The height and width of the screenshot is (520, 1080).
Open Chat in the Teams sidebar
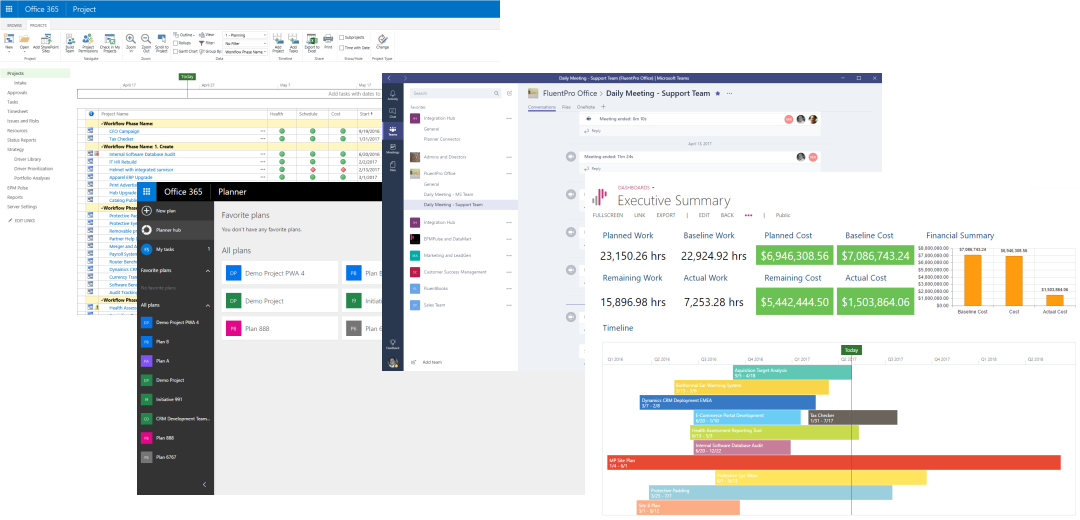(393, 113)
